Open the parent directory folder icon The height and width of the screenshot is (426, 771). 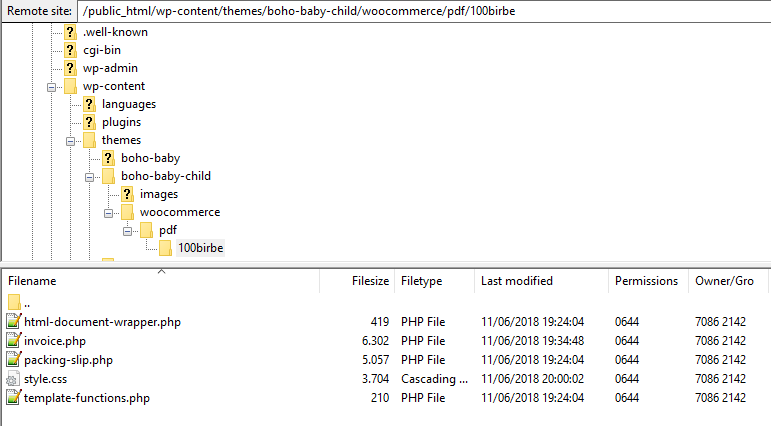(x=14, y=302)
